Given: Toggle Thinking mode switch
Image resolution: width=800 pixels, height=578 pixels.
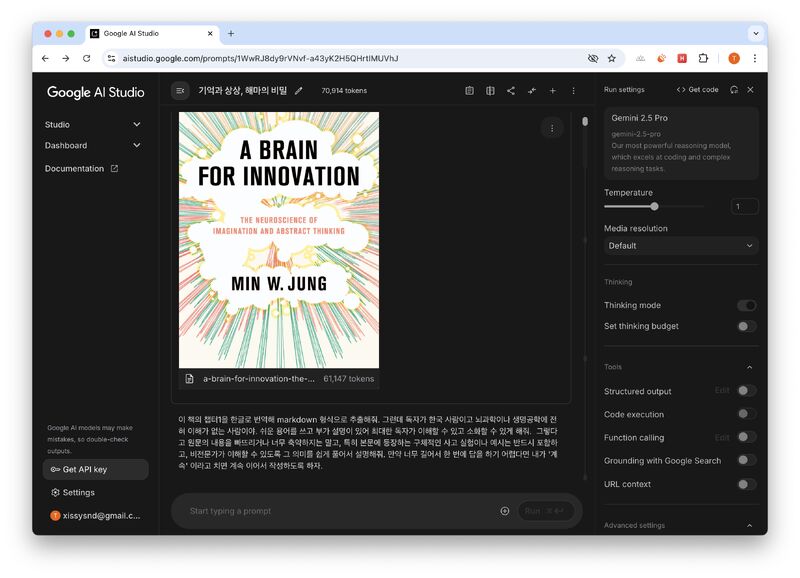Looking at the screenshot, I should pos(746,305).
